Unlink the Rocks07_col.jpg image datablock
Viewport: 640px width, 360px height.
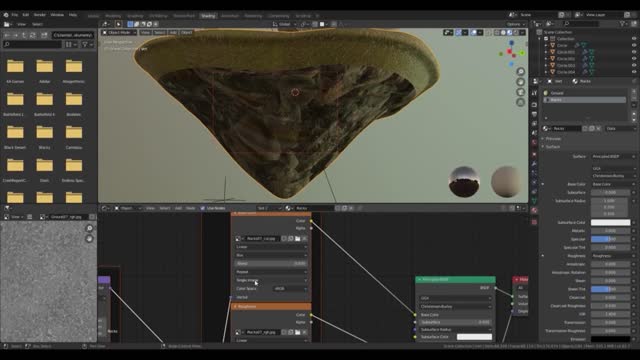click(304, 238)
